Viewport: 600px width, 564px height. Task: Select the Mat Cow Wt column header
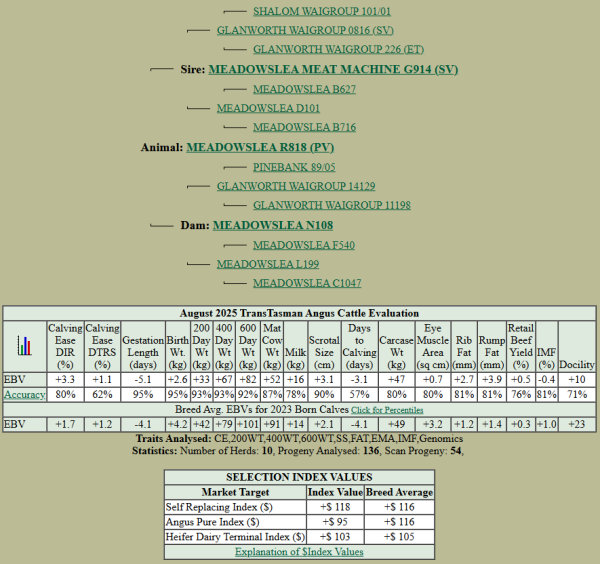point(272,346)
